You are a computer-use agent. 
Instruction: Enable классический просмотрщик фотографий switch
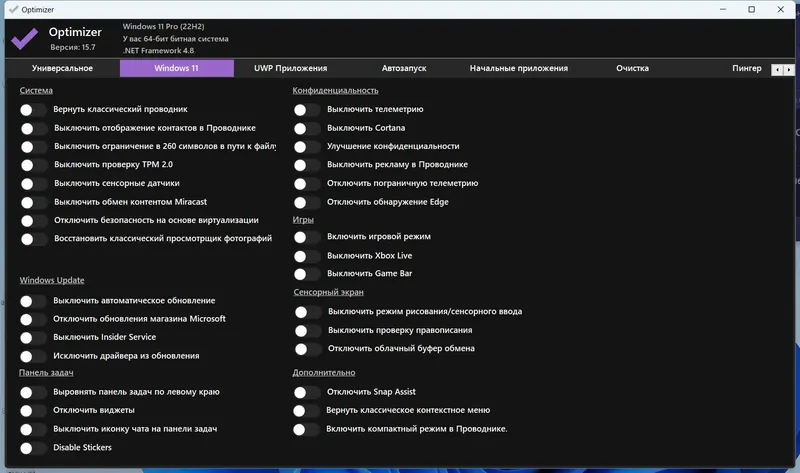[34, 239]
